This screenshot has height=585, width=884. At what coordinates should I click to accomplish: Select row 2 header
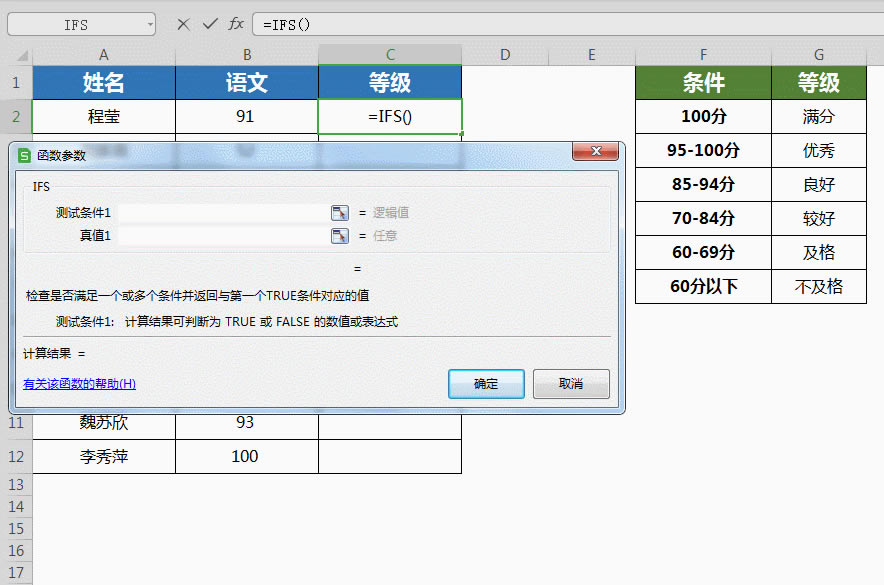click(x=16, y=117)
